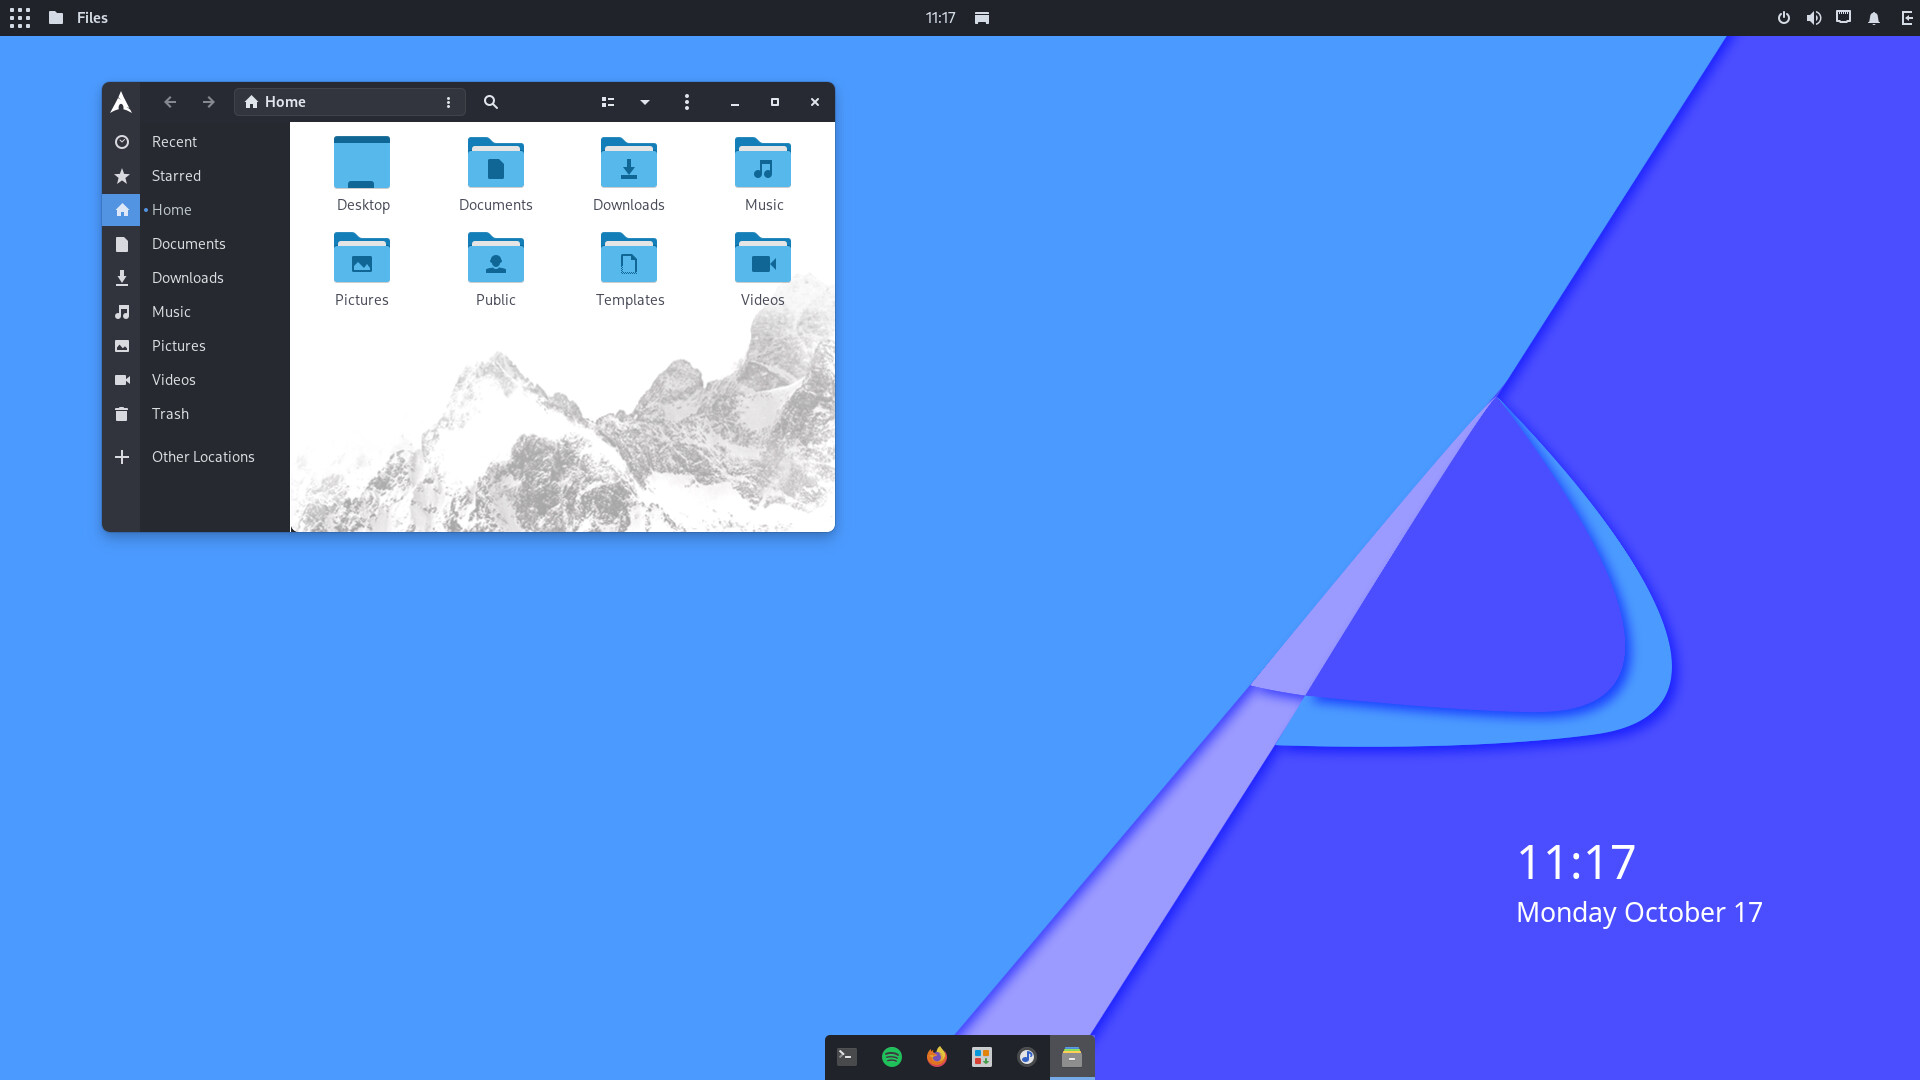Select Recent in the sidebar

[x=196, y=142]
